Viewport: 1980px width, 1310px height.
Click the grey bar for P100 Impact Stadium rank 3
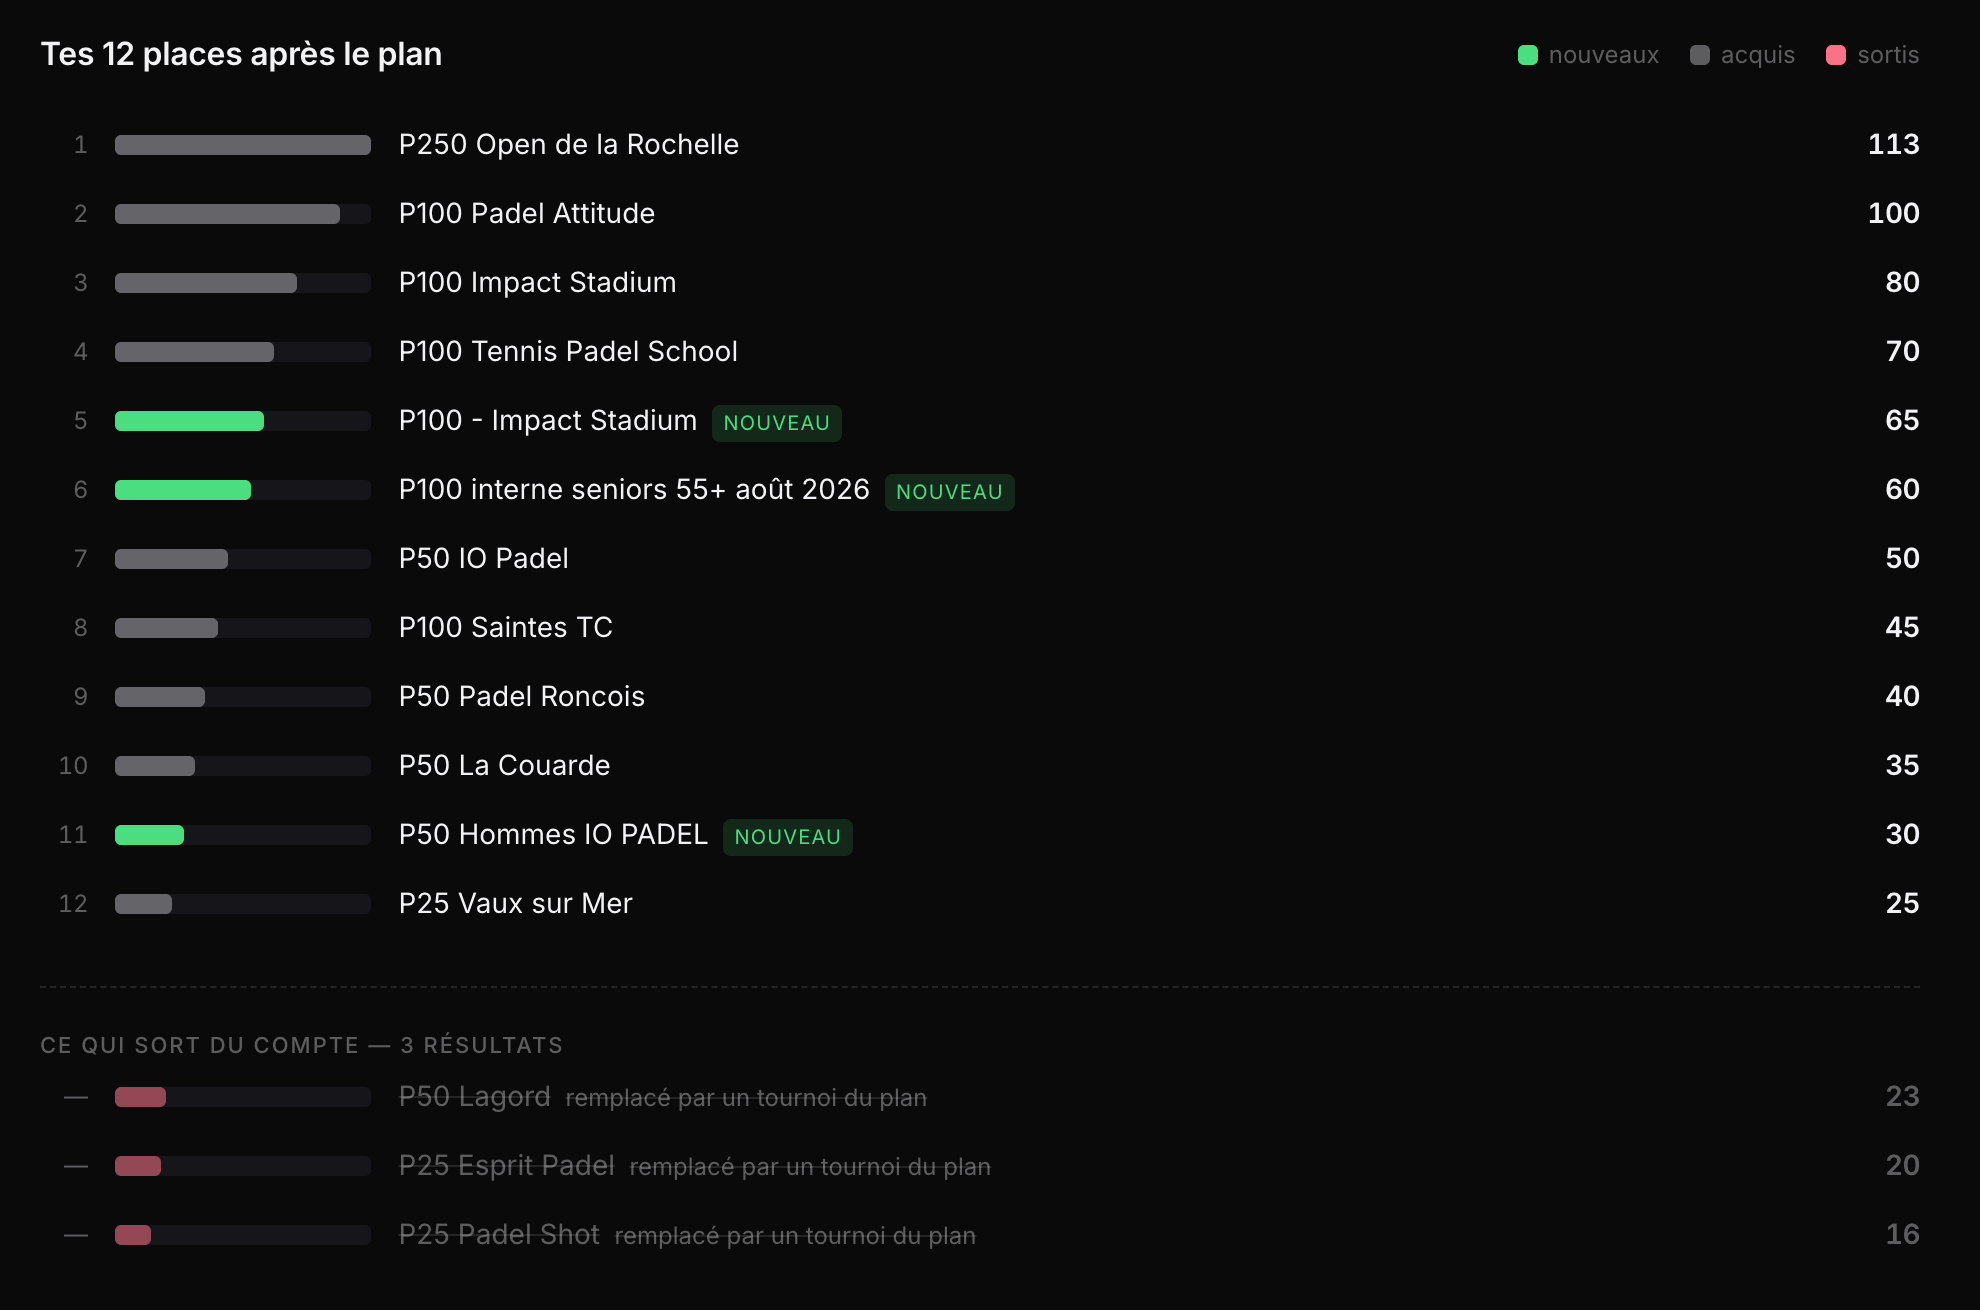point(206,283)
